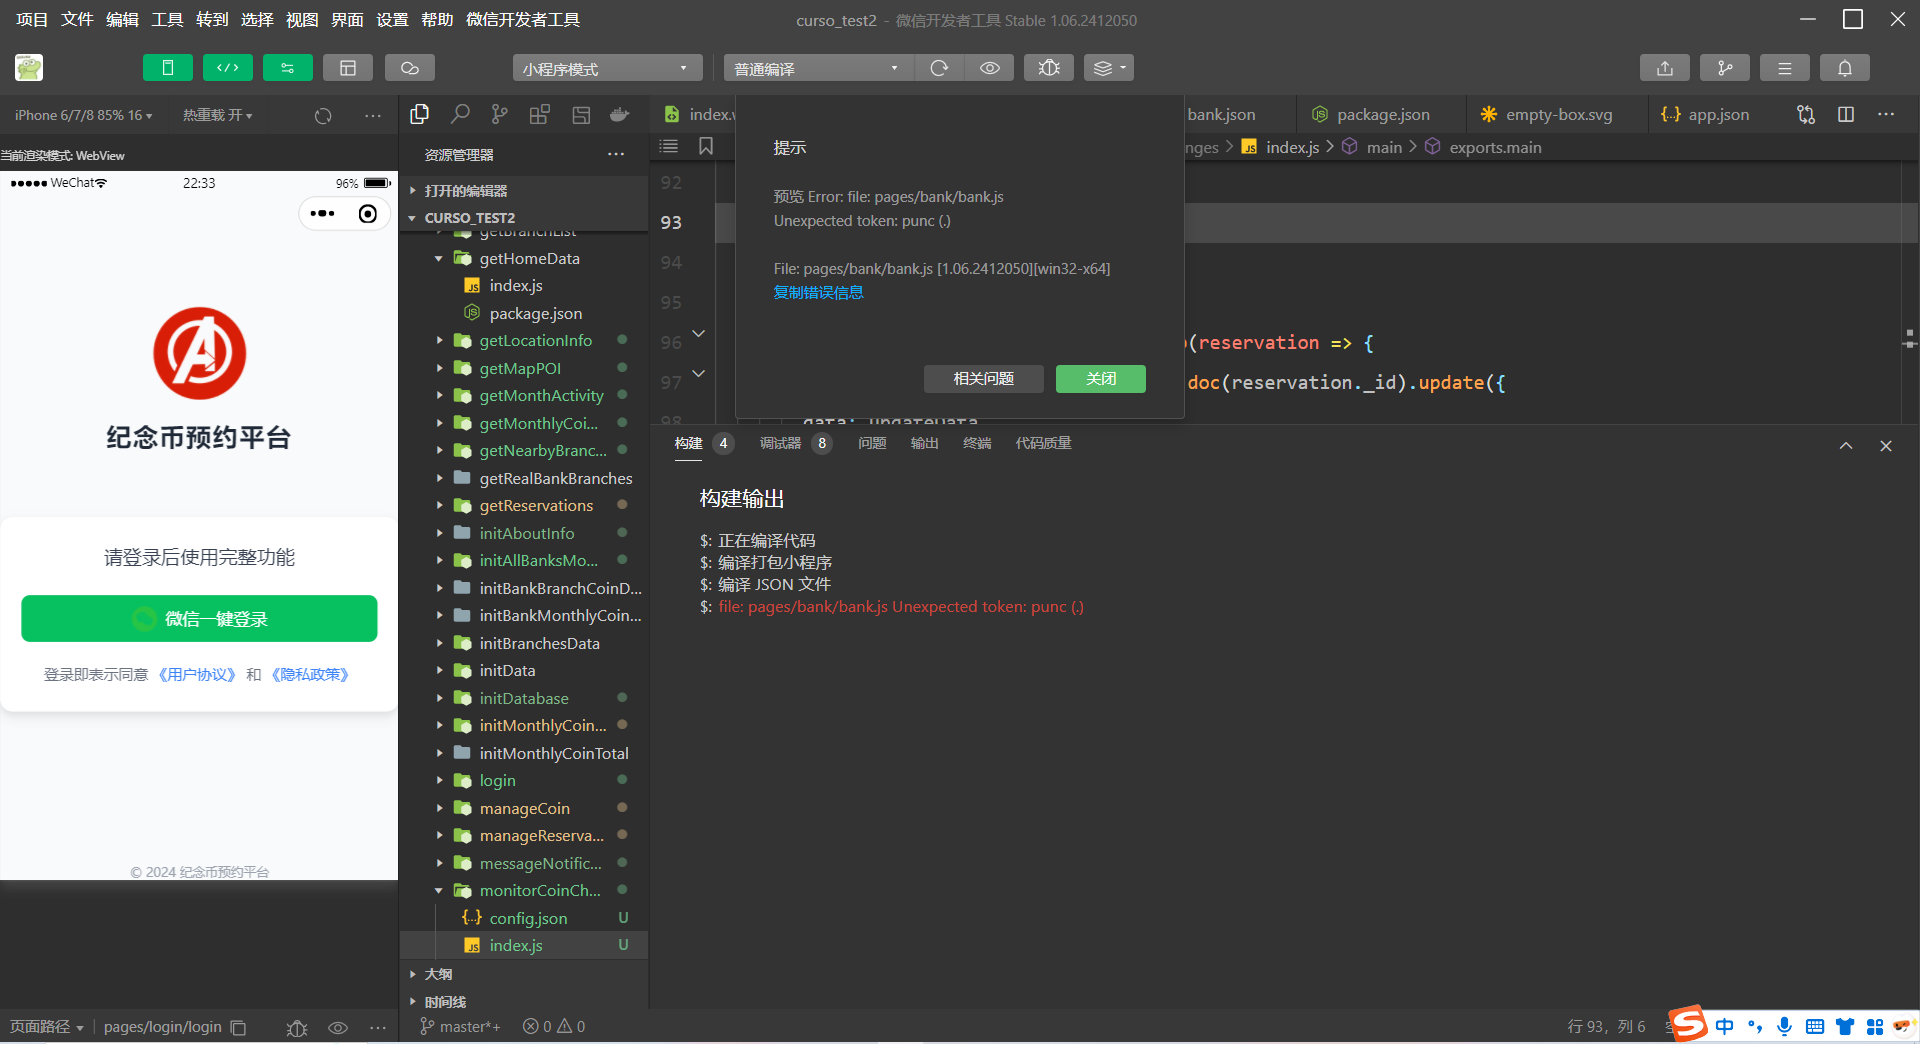This screenshot has height=1044, width=1920.
Task: Open the privacy policy link
Action: 310,675
